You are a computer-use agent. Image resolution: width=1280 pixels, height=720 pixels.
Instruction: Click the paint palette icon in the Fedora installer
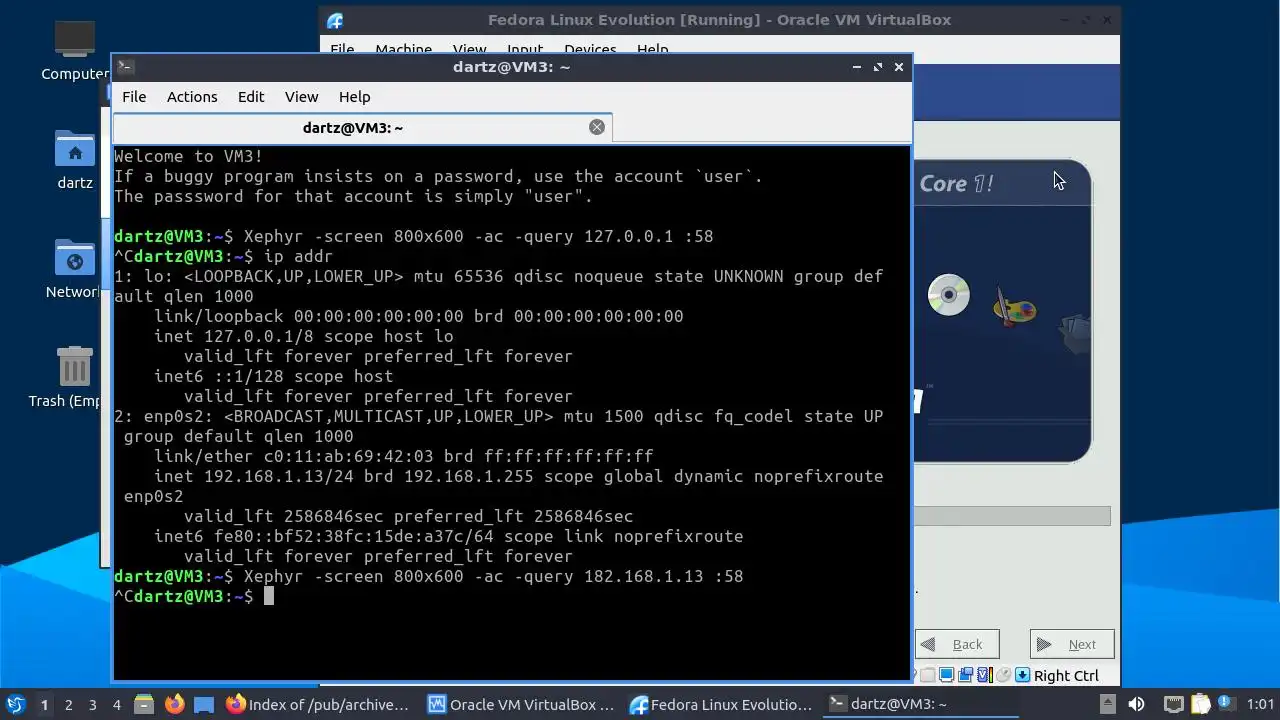coord(1014,308)
